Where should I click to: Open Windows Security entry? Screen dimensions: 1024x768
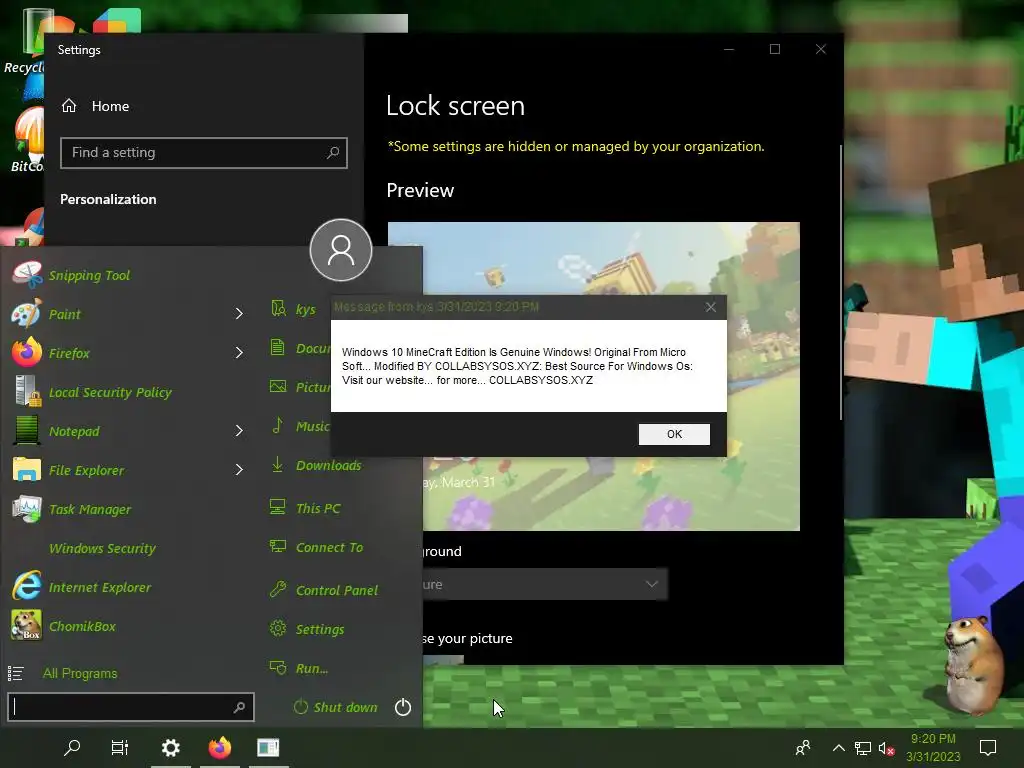click(102, 549)
